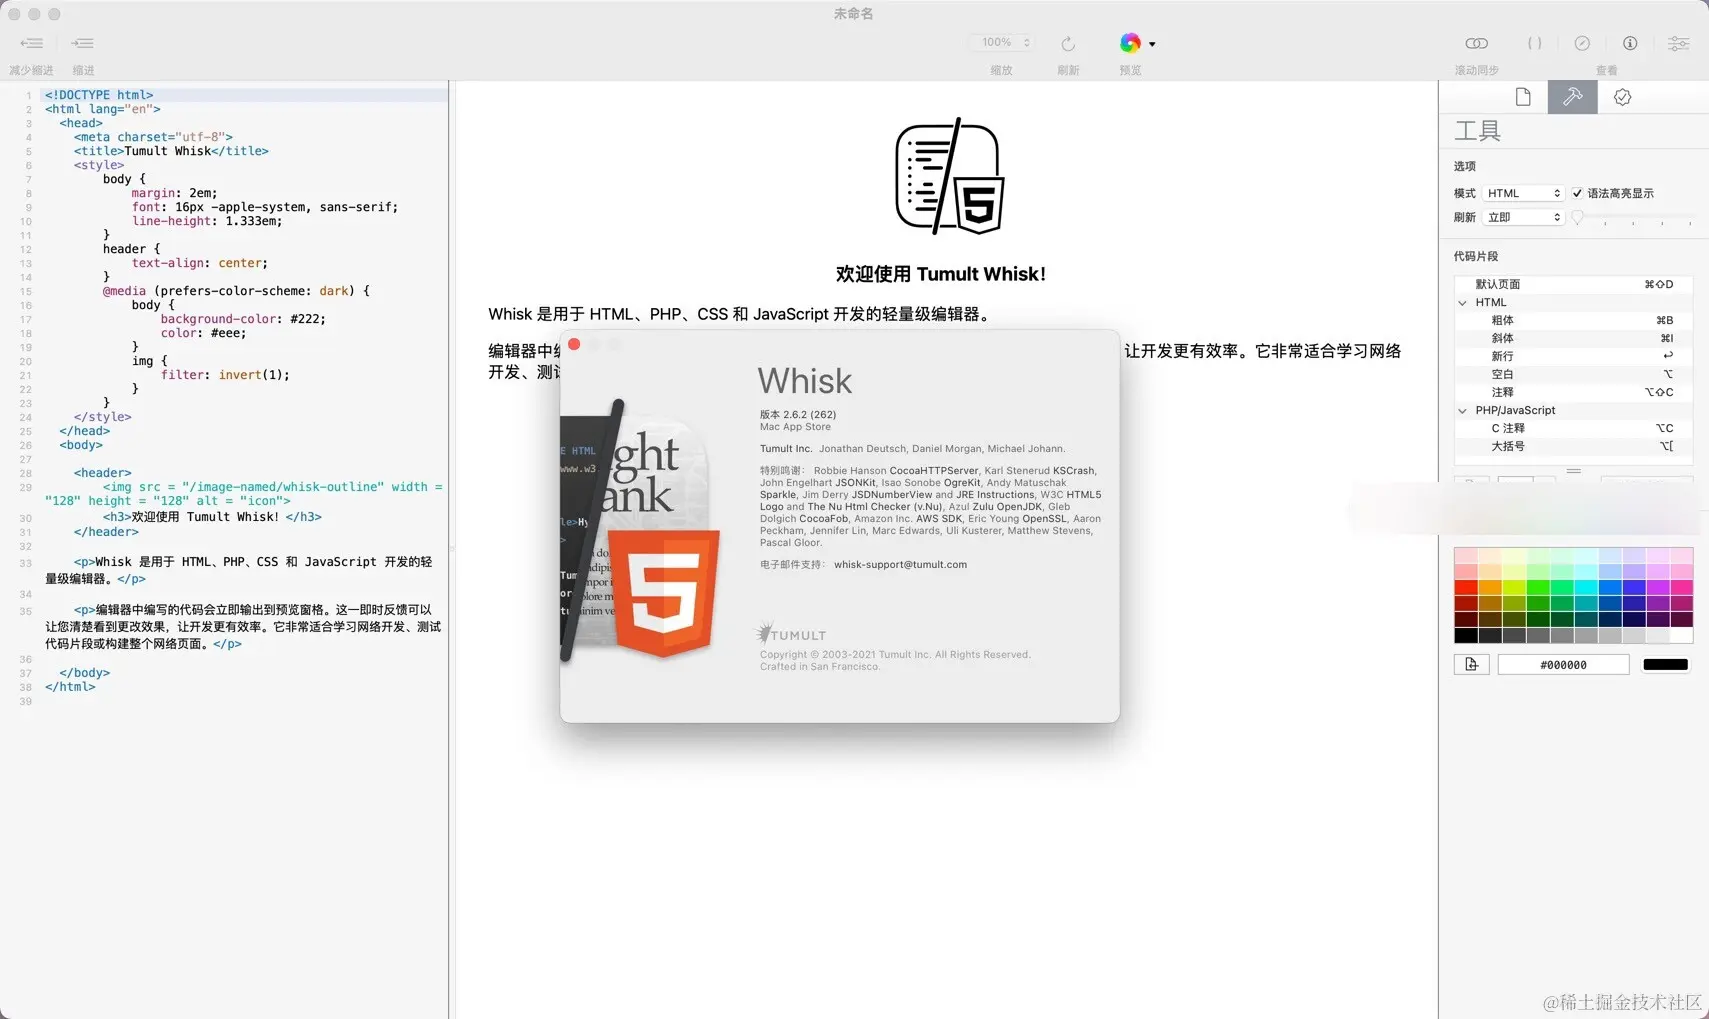The height and width of the screenshot is (1019, 1709).
Task: Pick the cyan swatch in color grid
Action: click(x=1585, y=588)
